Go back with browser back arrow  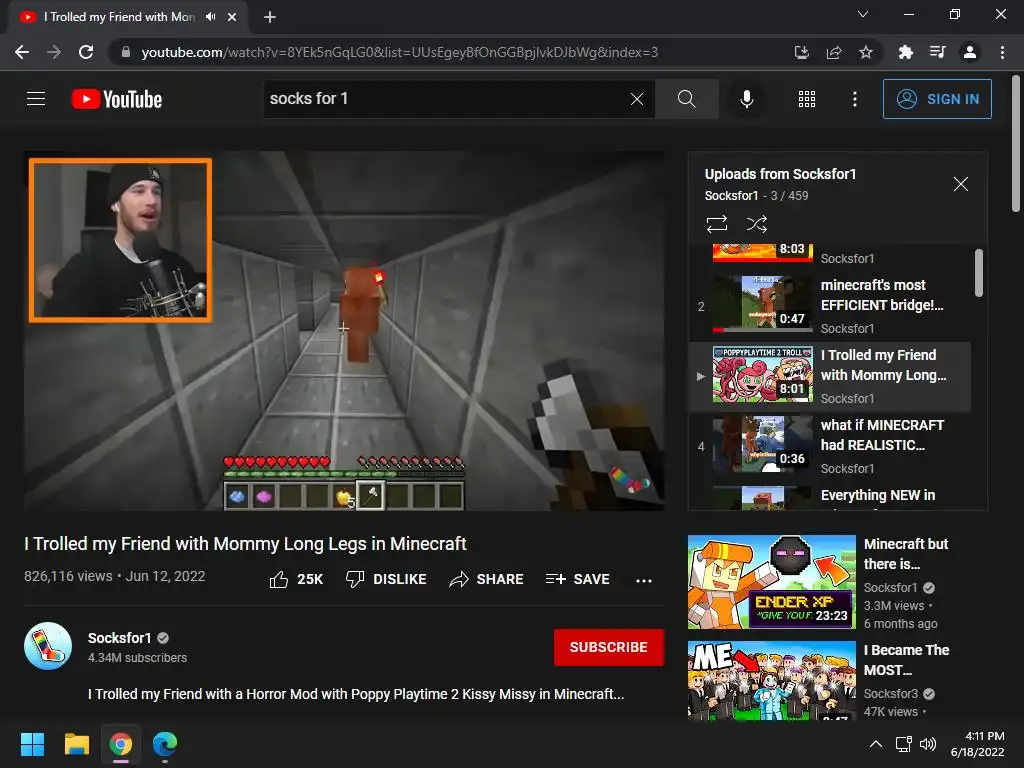click(x=22, y=52)
